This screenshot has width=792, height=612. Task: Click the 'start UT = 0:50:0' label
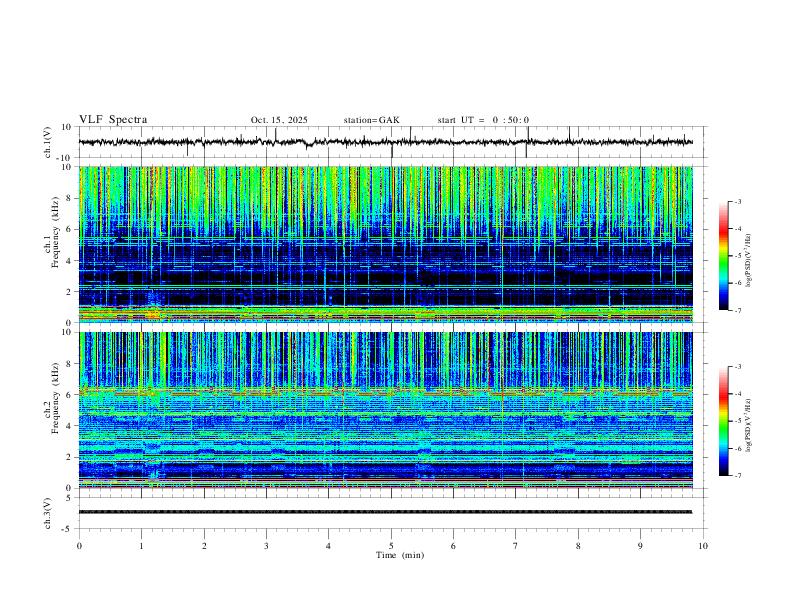483,120
